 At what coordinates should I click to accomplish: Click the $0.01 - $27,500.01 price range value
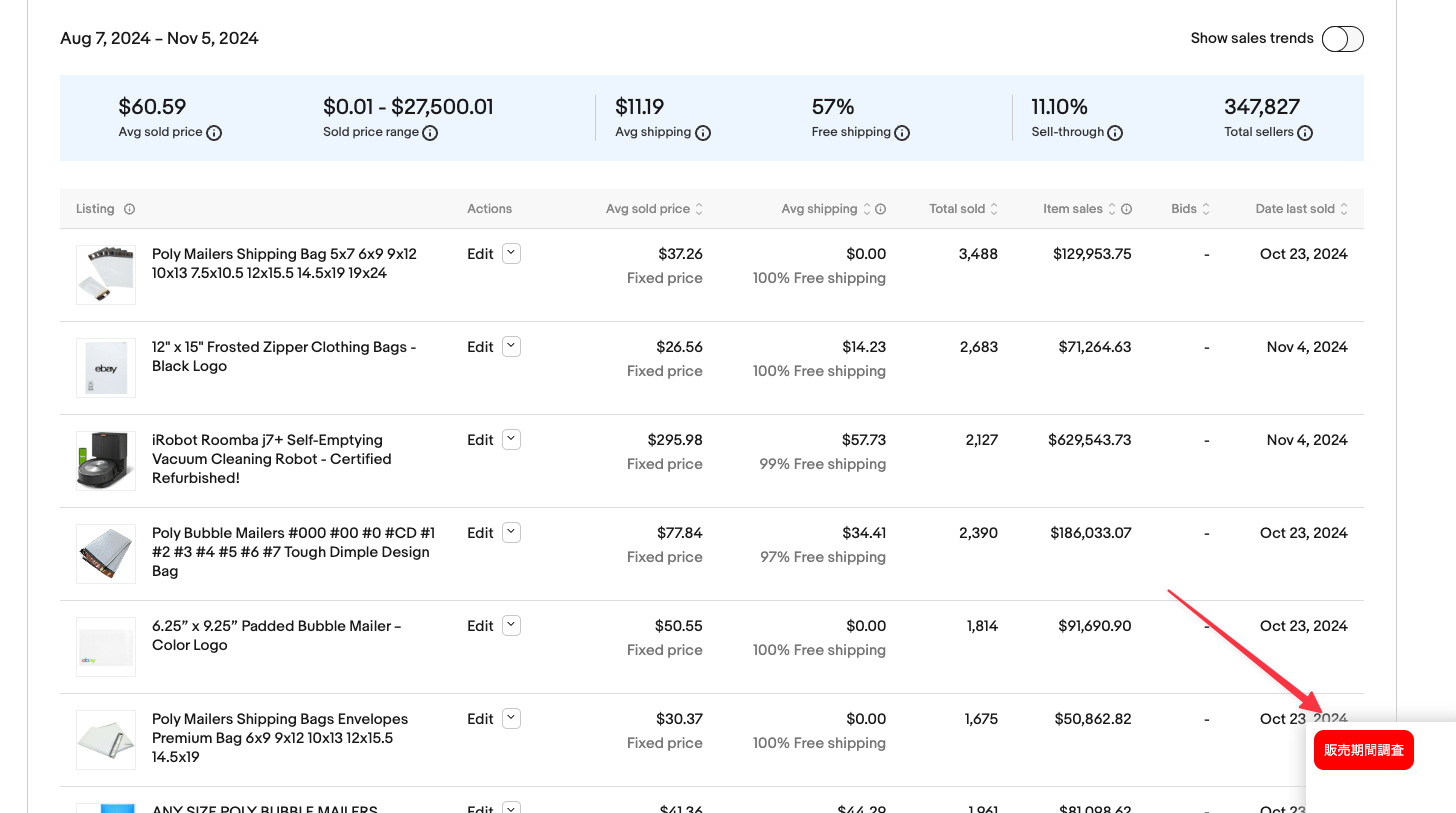point(408,107)
